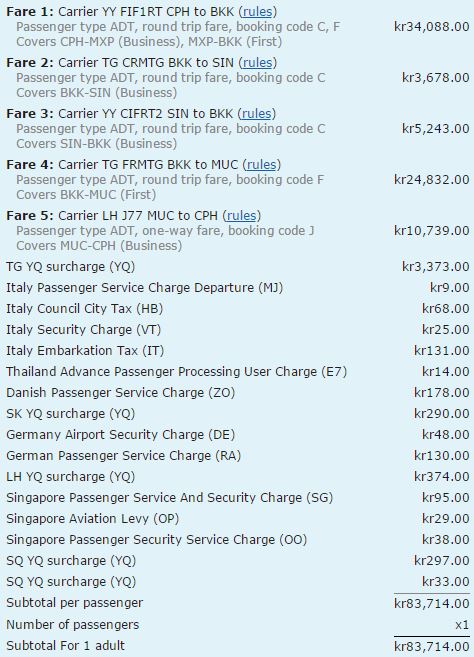Click Italy Embarkation Tax (IT) row

(x=238, y=351)
